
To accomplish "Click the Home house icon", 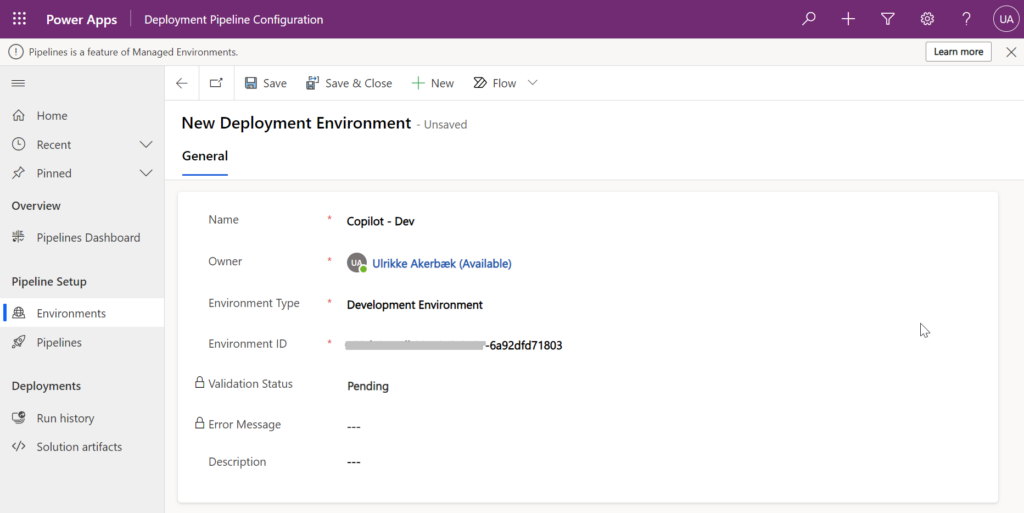I will click(18, 116).
